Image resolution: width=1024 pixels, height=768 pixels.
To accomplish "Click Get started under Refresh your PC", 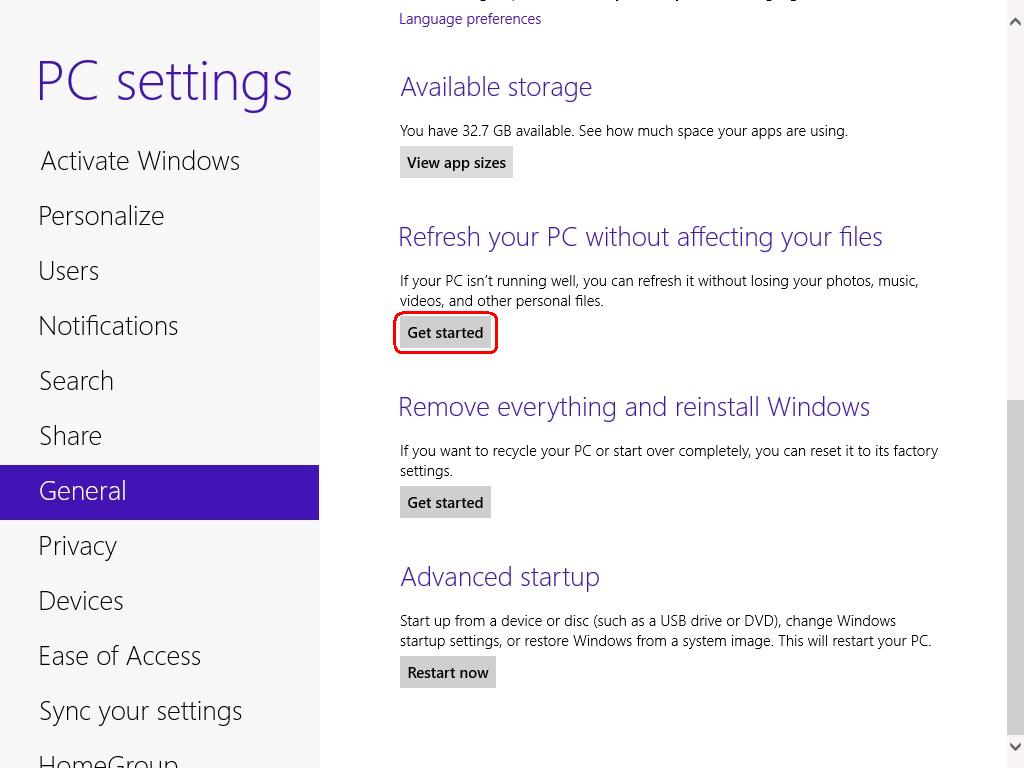I will point(445,332).
